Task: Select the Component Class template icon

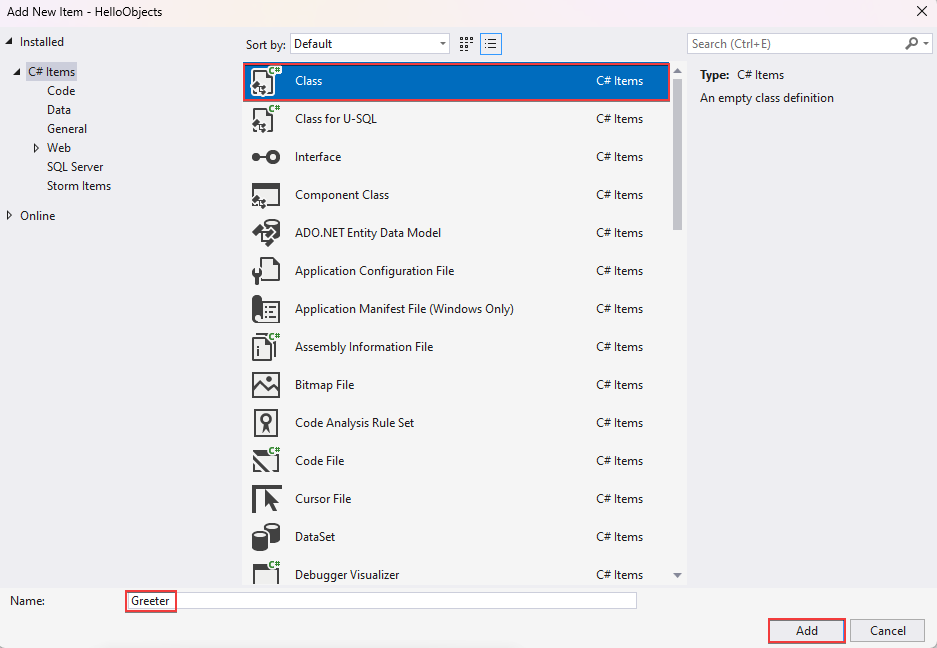Action: click(x=266, y=195)
